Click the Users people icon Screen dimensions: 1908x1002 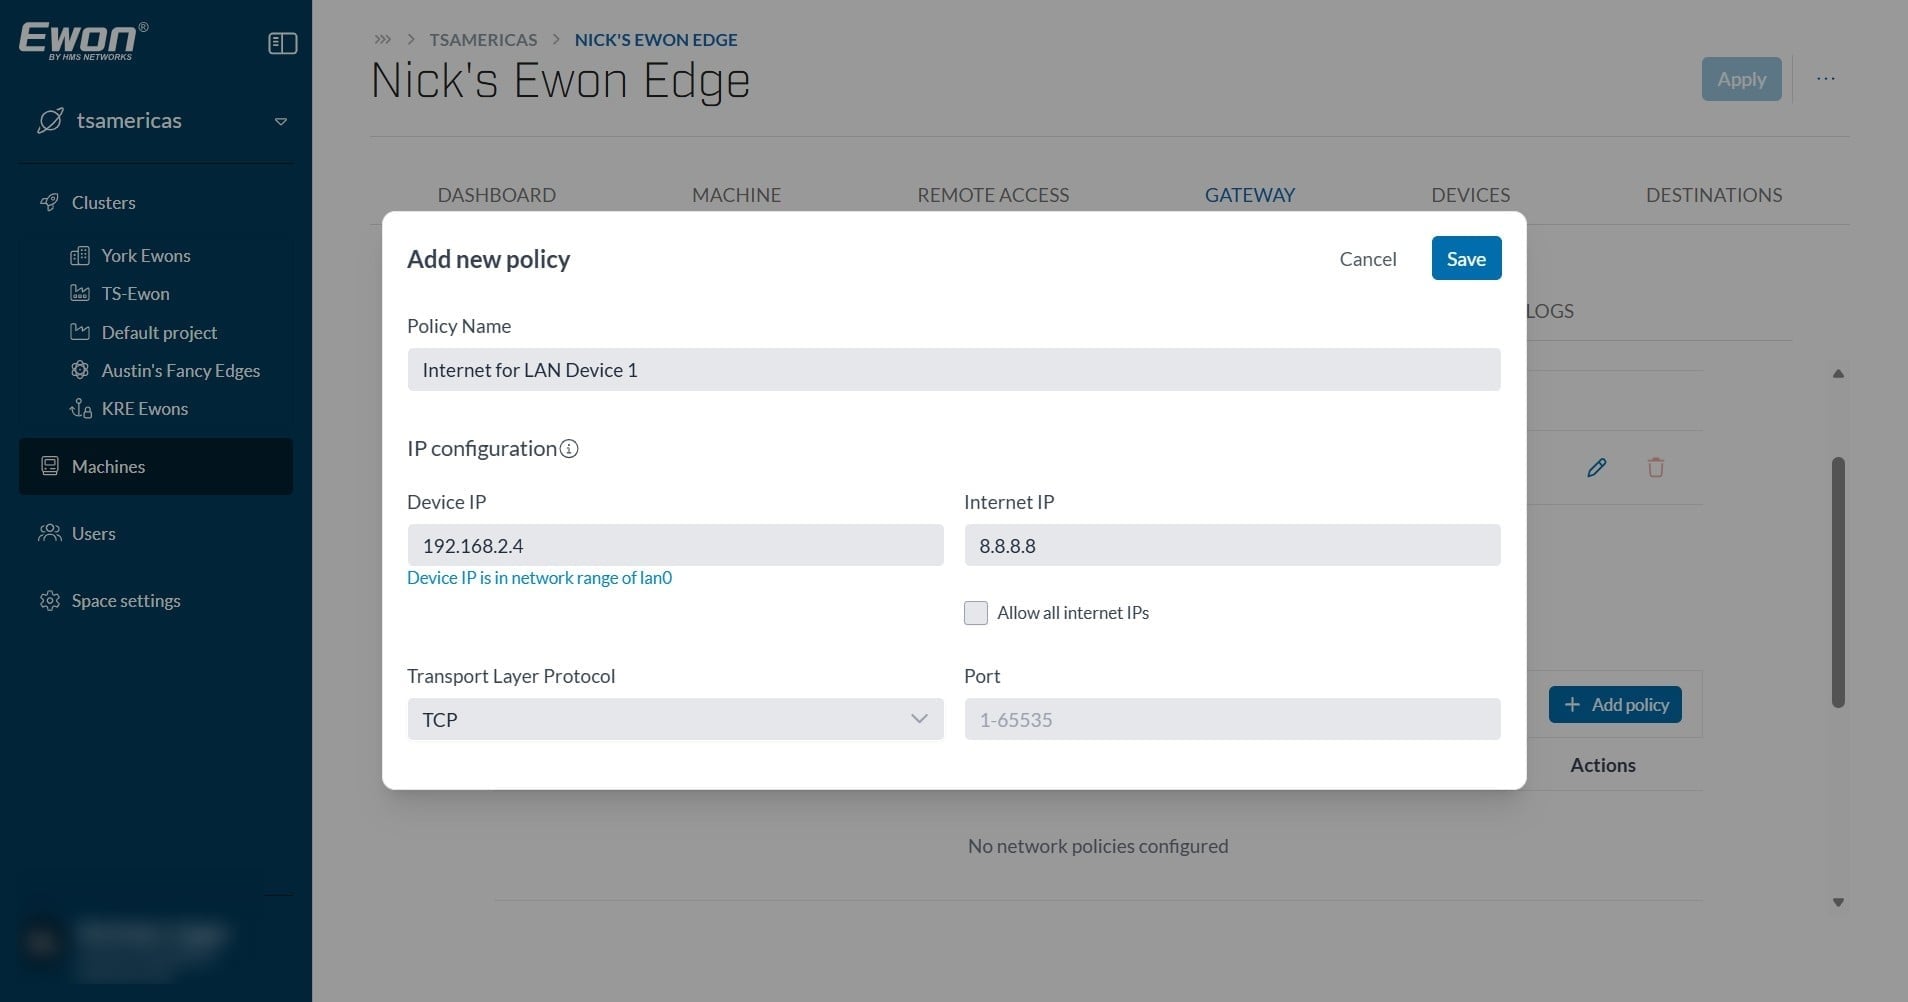point(50,533)
